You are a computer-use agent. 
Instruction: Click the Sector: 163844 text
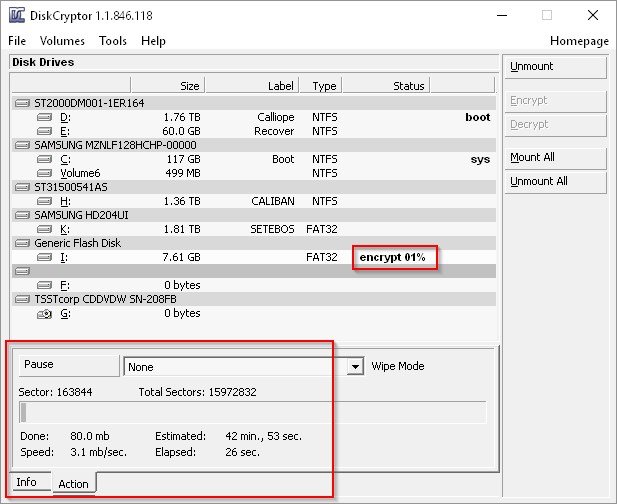(x=55, y=392)
